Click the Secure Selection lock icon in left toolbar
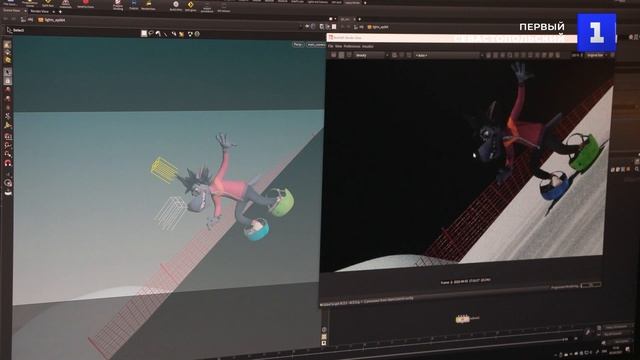640x360 pixels. (7, 81)
